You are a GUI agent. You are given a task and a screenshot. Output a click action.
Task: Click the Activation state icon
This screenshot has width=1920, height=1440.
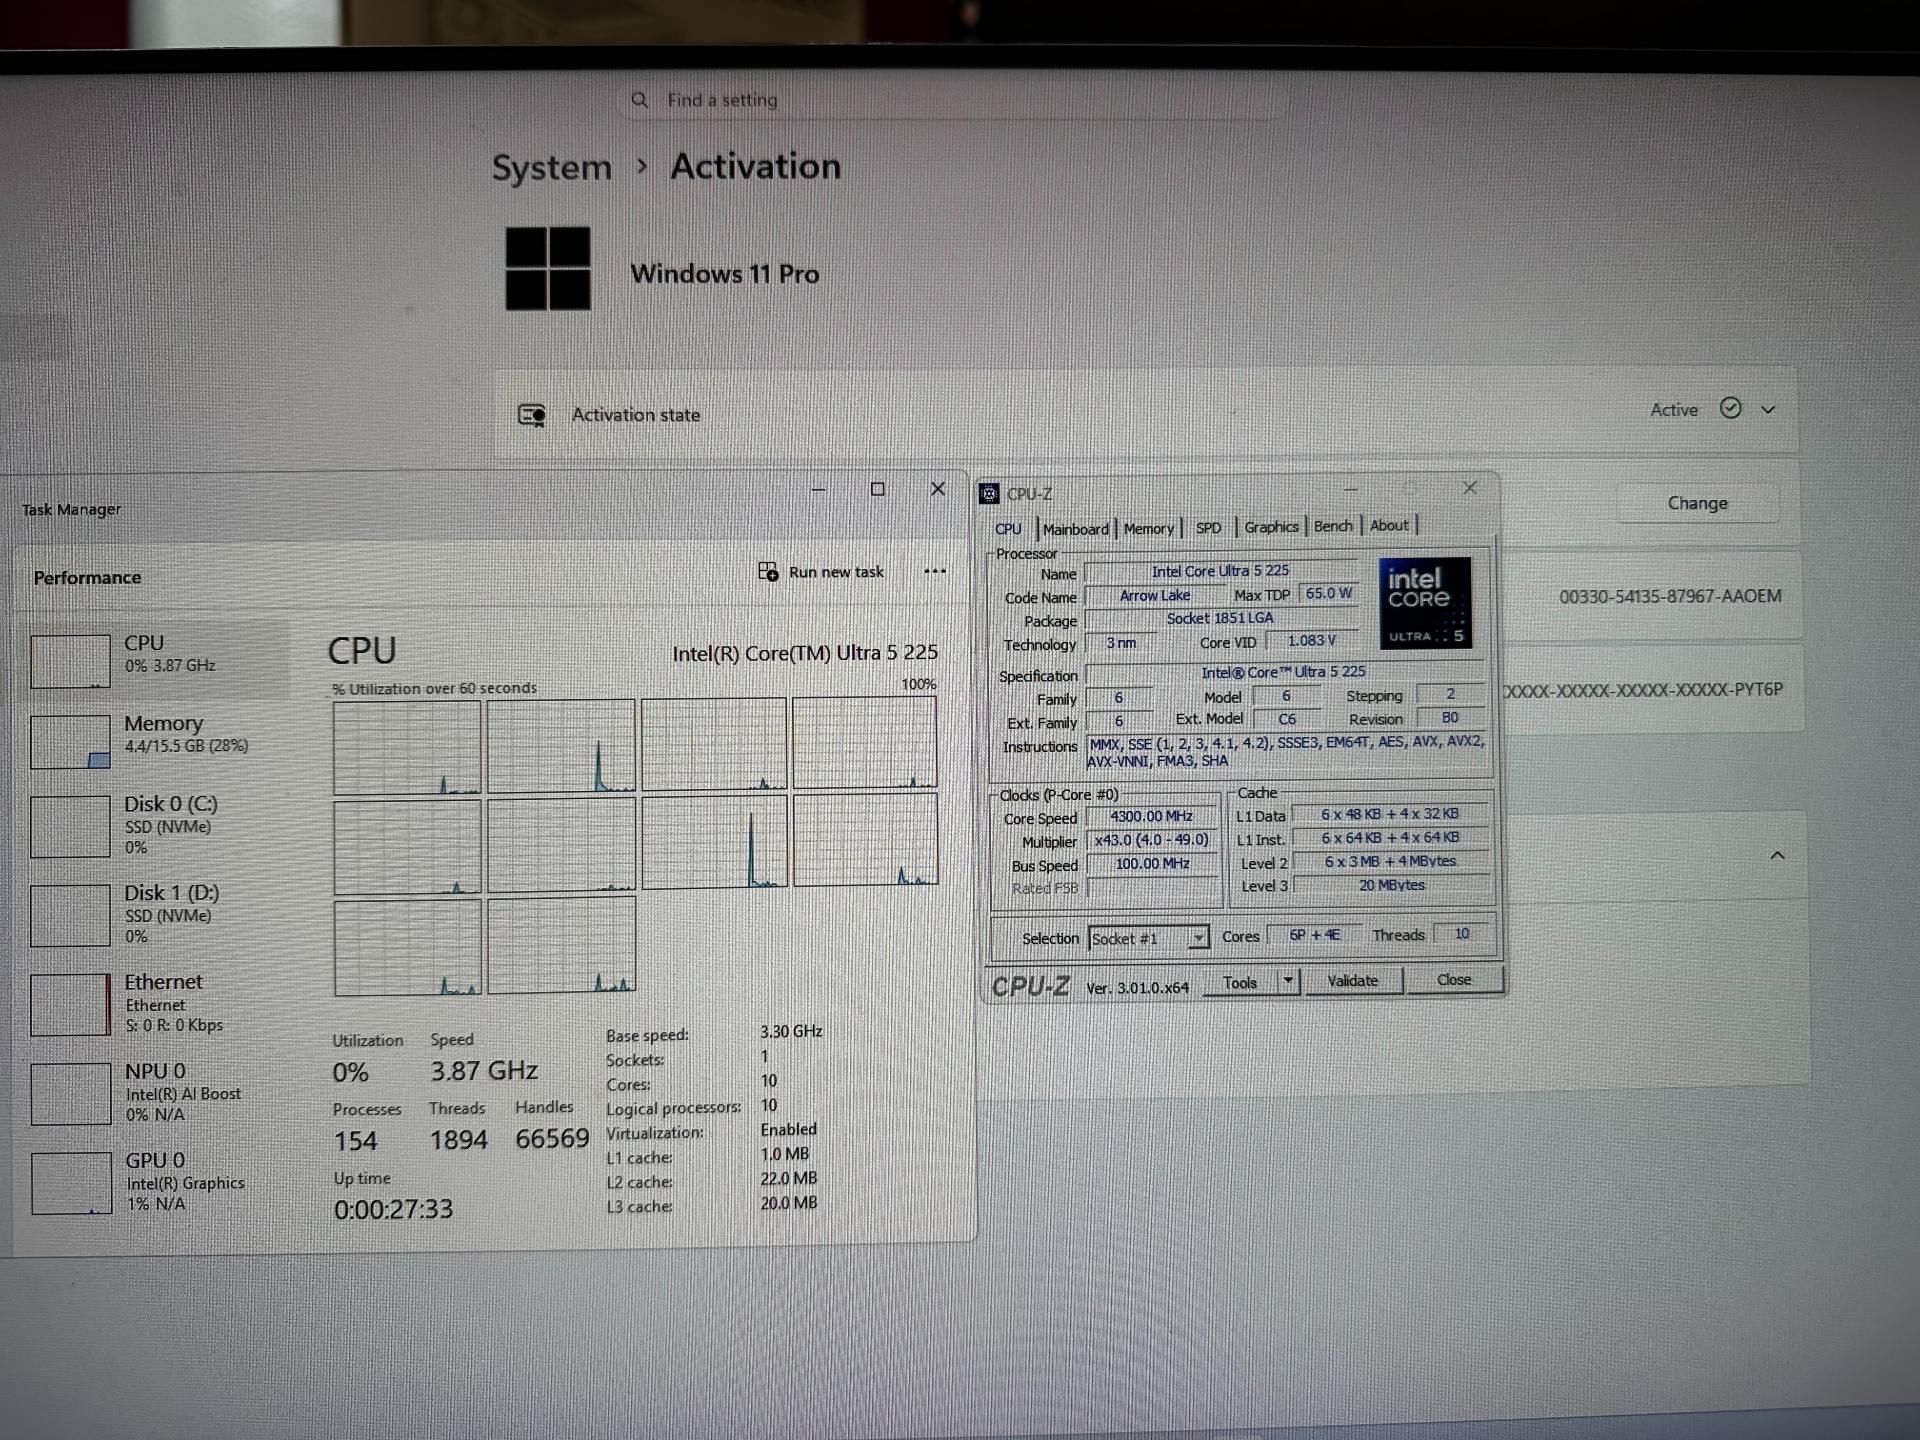tap(532, 415)
